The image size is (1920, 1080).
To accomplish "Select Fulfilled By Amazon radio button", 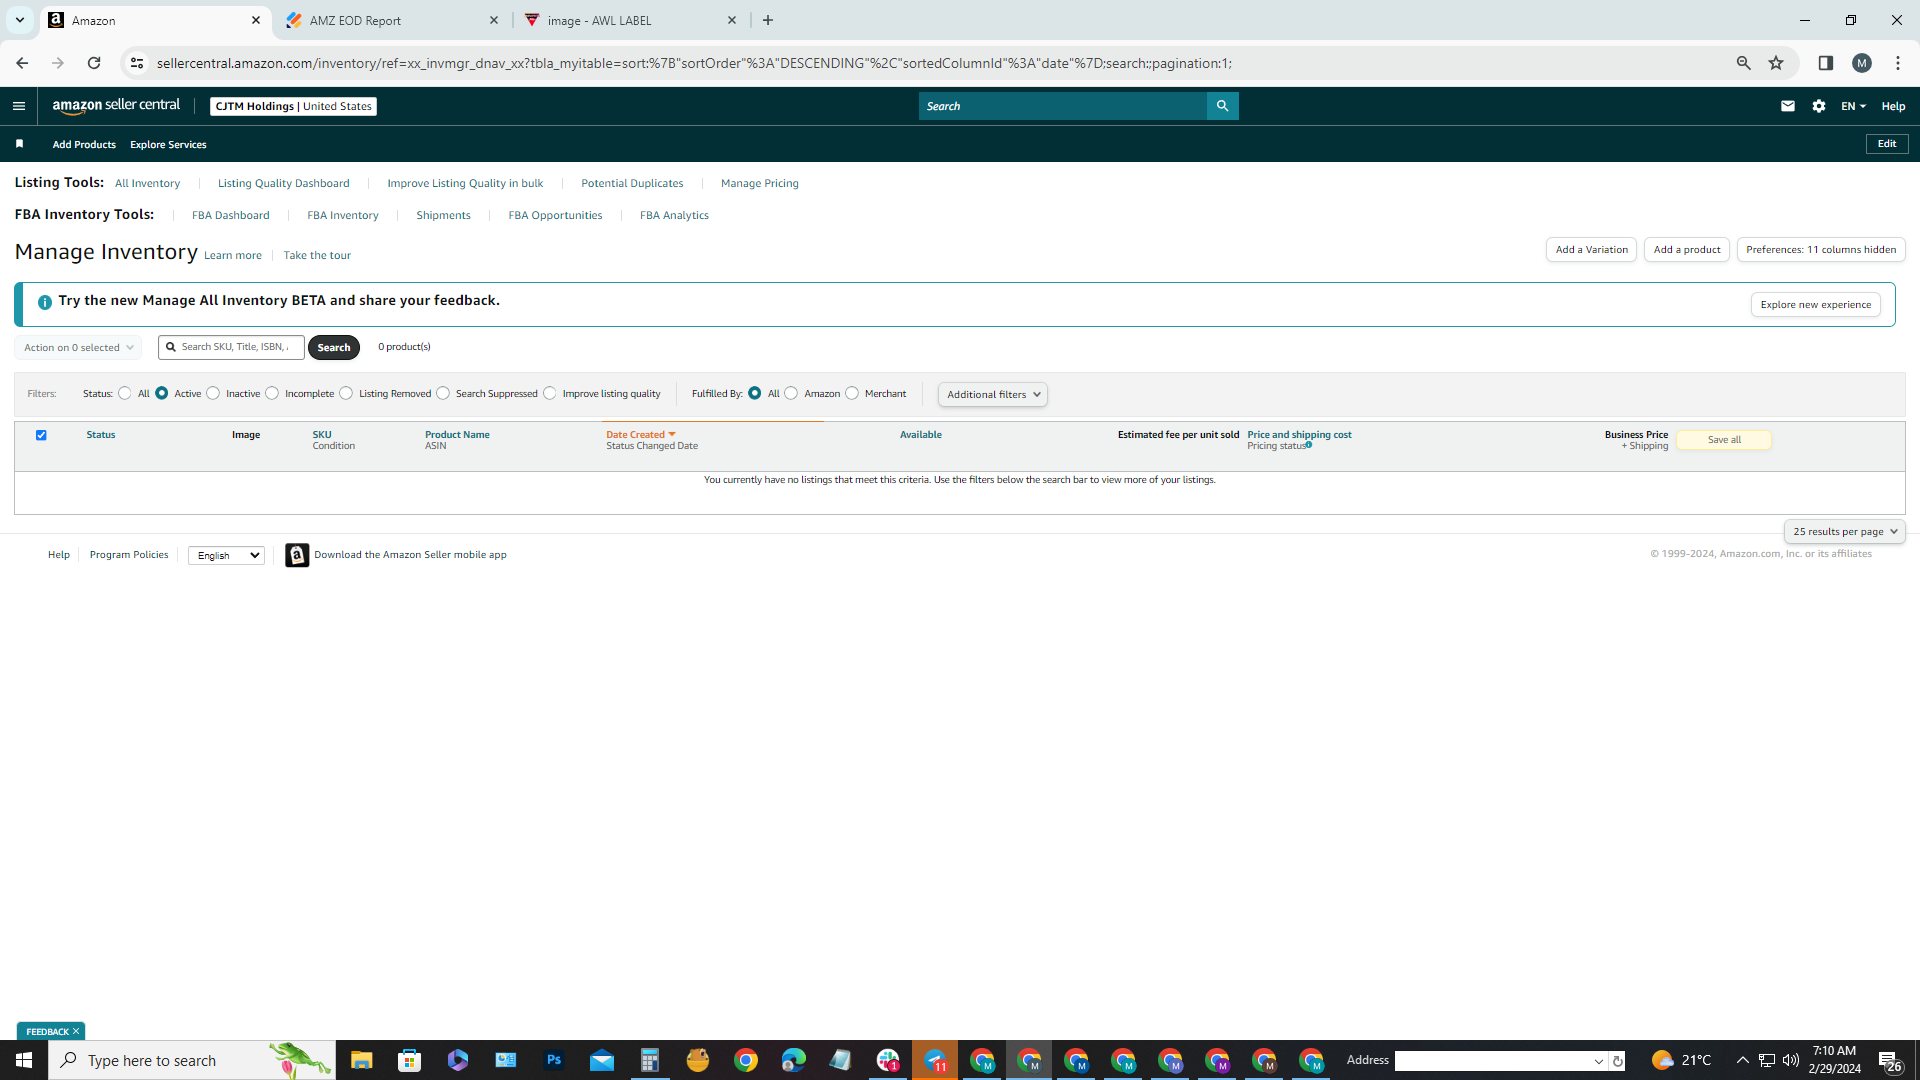I will point(791,393).
